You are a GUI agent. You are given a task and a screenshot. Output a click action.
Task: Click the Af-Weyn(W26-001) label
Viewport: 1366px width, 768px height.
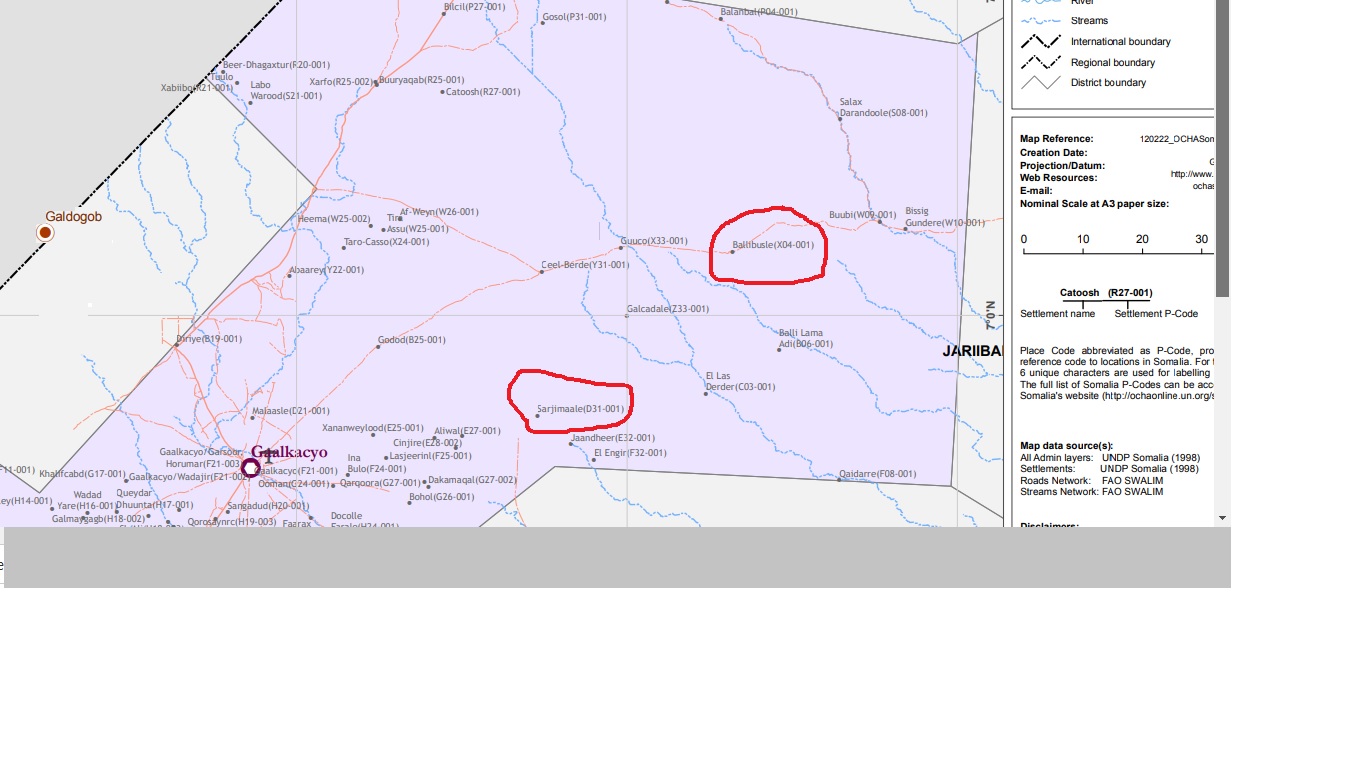[x=439, y=212]
